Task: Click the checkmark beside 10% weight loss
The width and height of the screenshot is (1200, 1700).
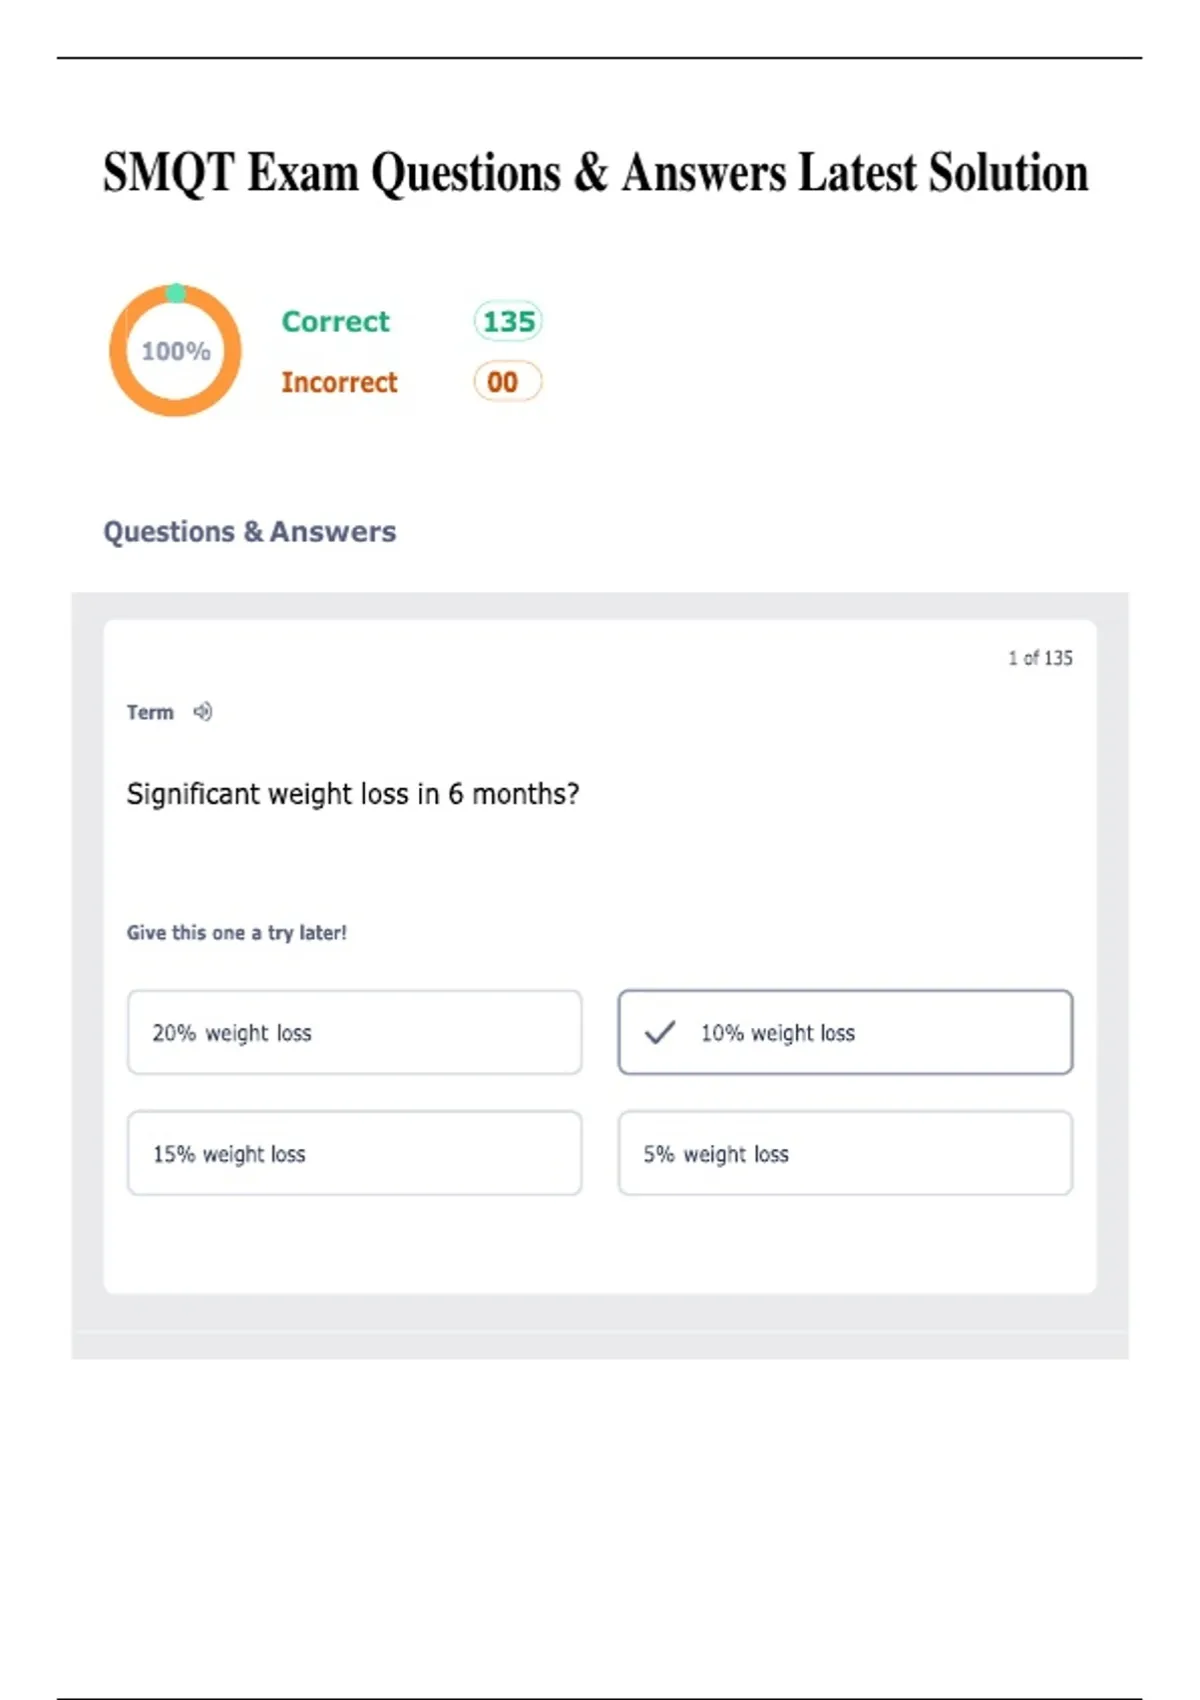Action: coord(660,1032)
